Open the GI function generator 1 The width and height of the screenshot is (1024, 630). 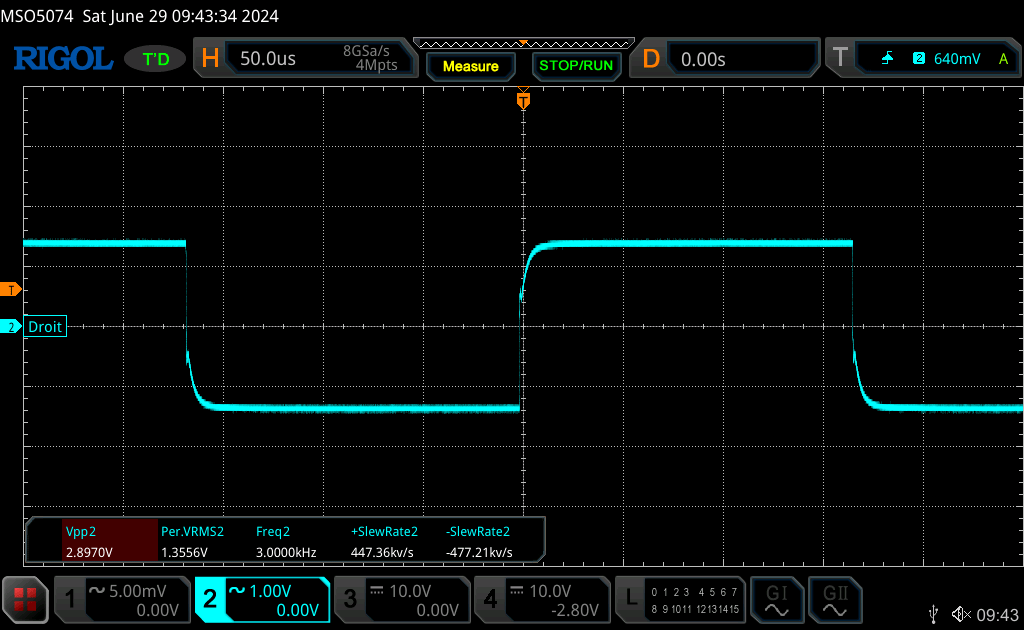(x=776, y=599)
